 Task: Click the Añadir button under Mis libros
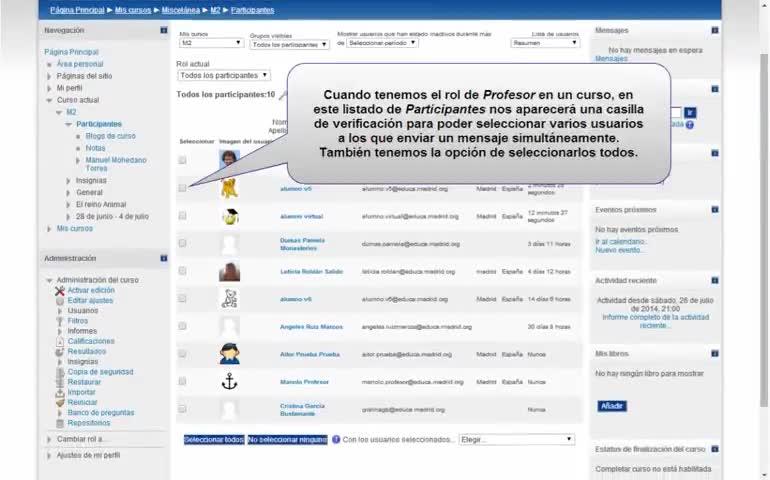pyautogui.click(x=612, y=406)
